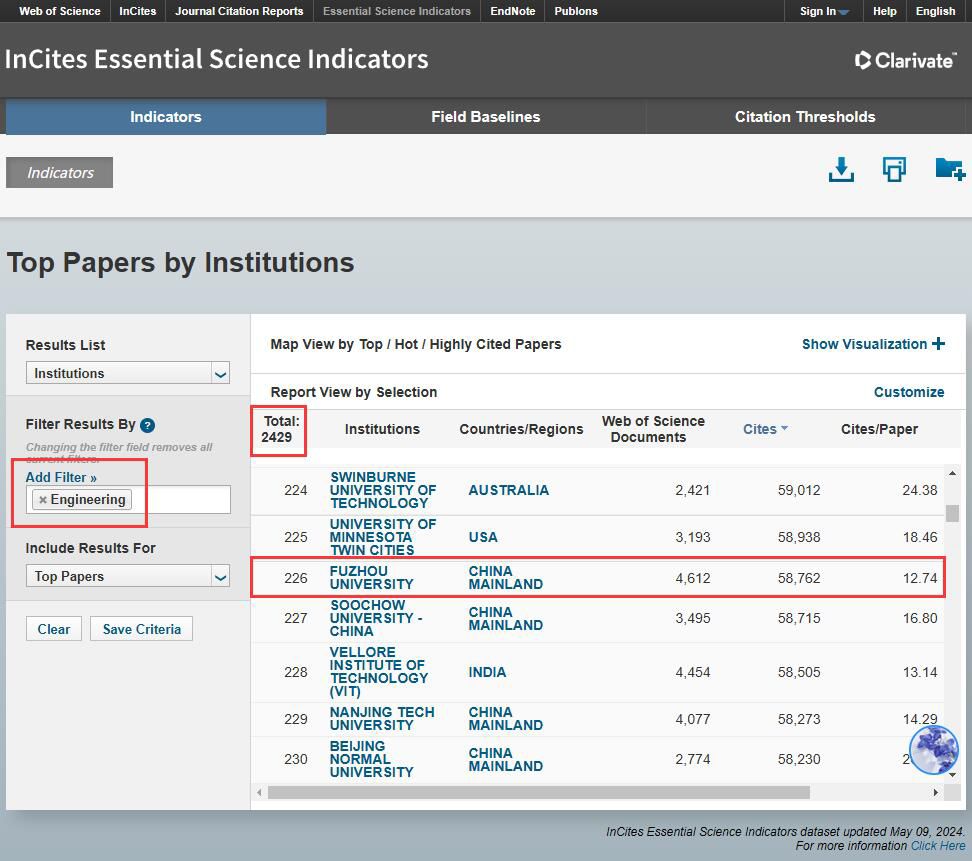The height and width of the screenshot is (861, 972).
Task: Click the horizontal table scrollbar
Action: click(538, 792)
